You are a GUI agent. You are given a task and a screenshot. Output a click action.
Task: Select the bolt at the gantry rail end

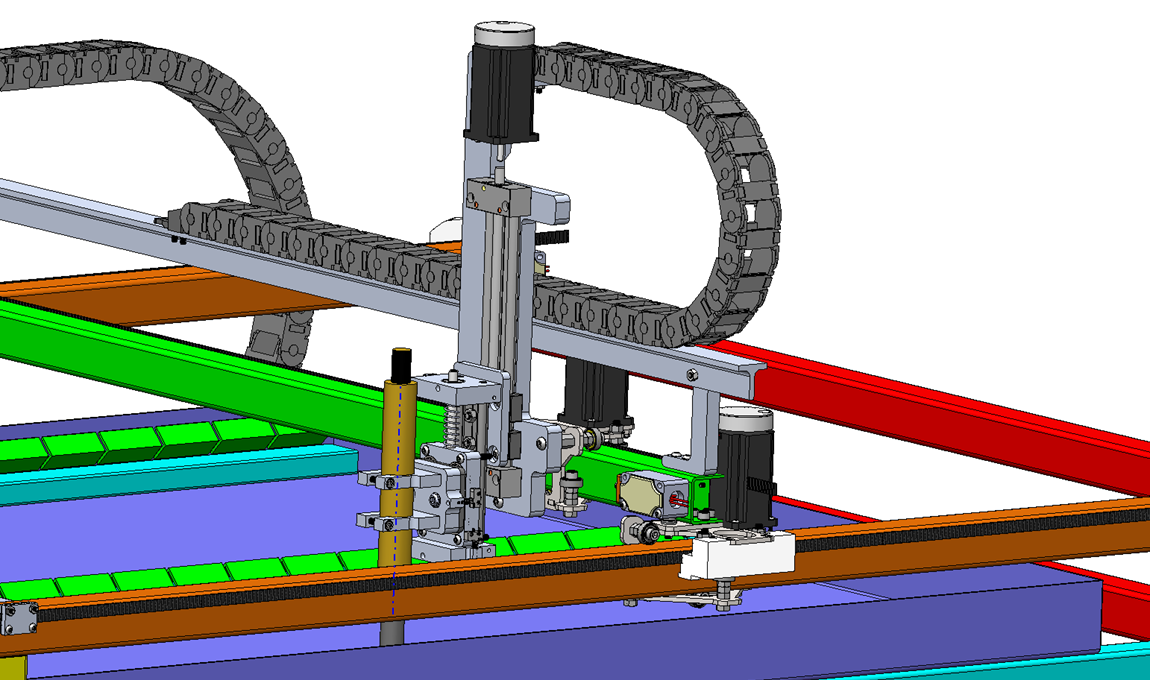coord(692,374)
